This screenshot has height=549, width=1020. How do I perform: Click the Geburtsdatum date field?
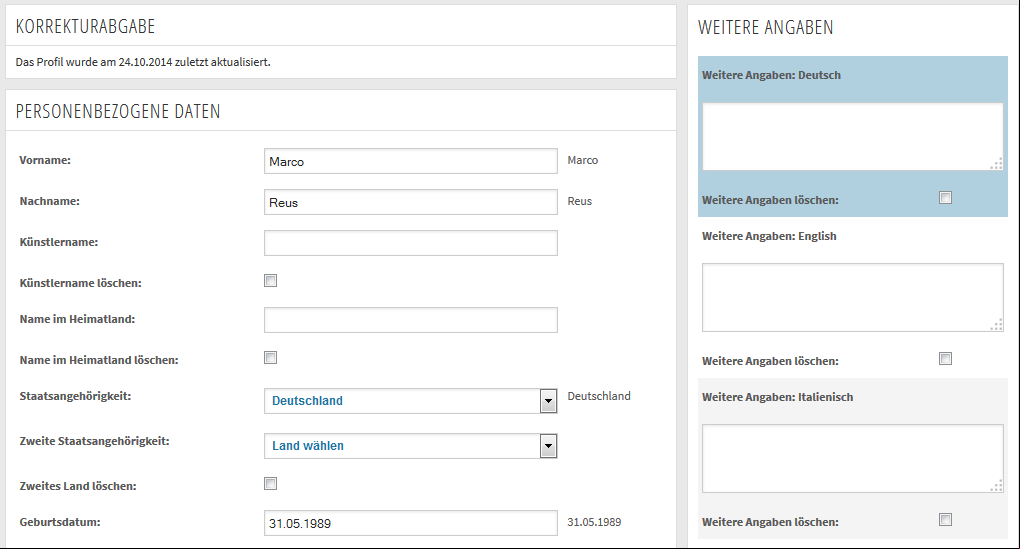click(410, 523)
